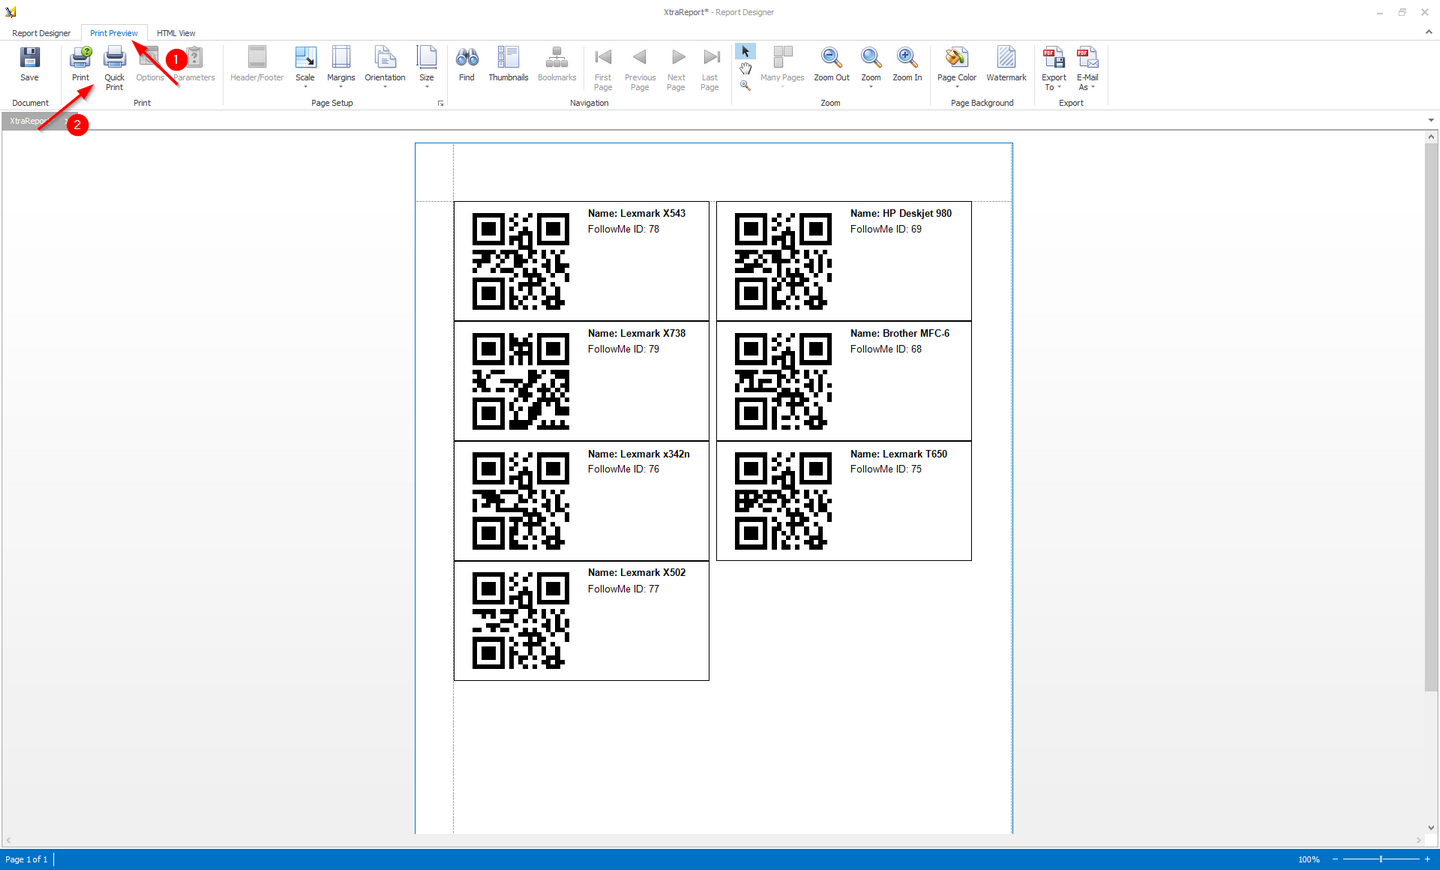
Task: Click the text "Name: Lexmark x342n"
Action: pos(639,454)
